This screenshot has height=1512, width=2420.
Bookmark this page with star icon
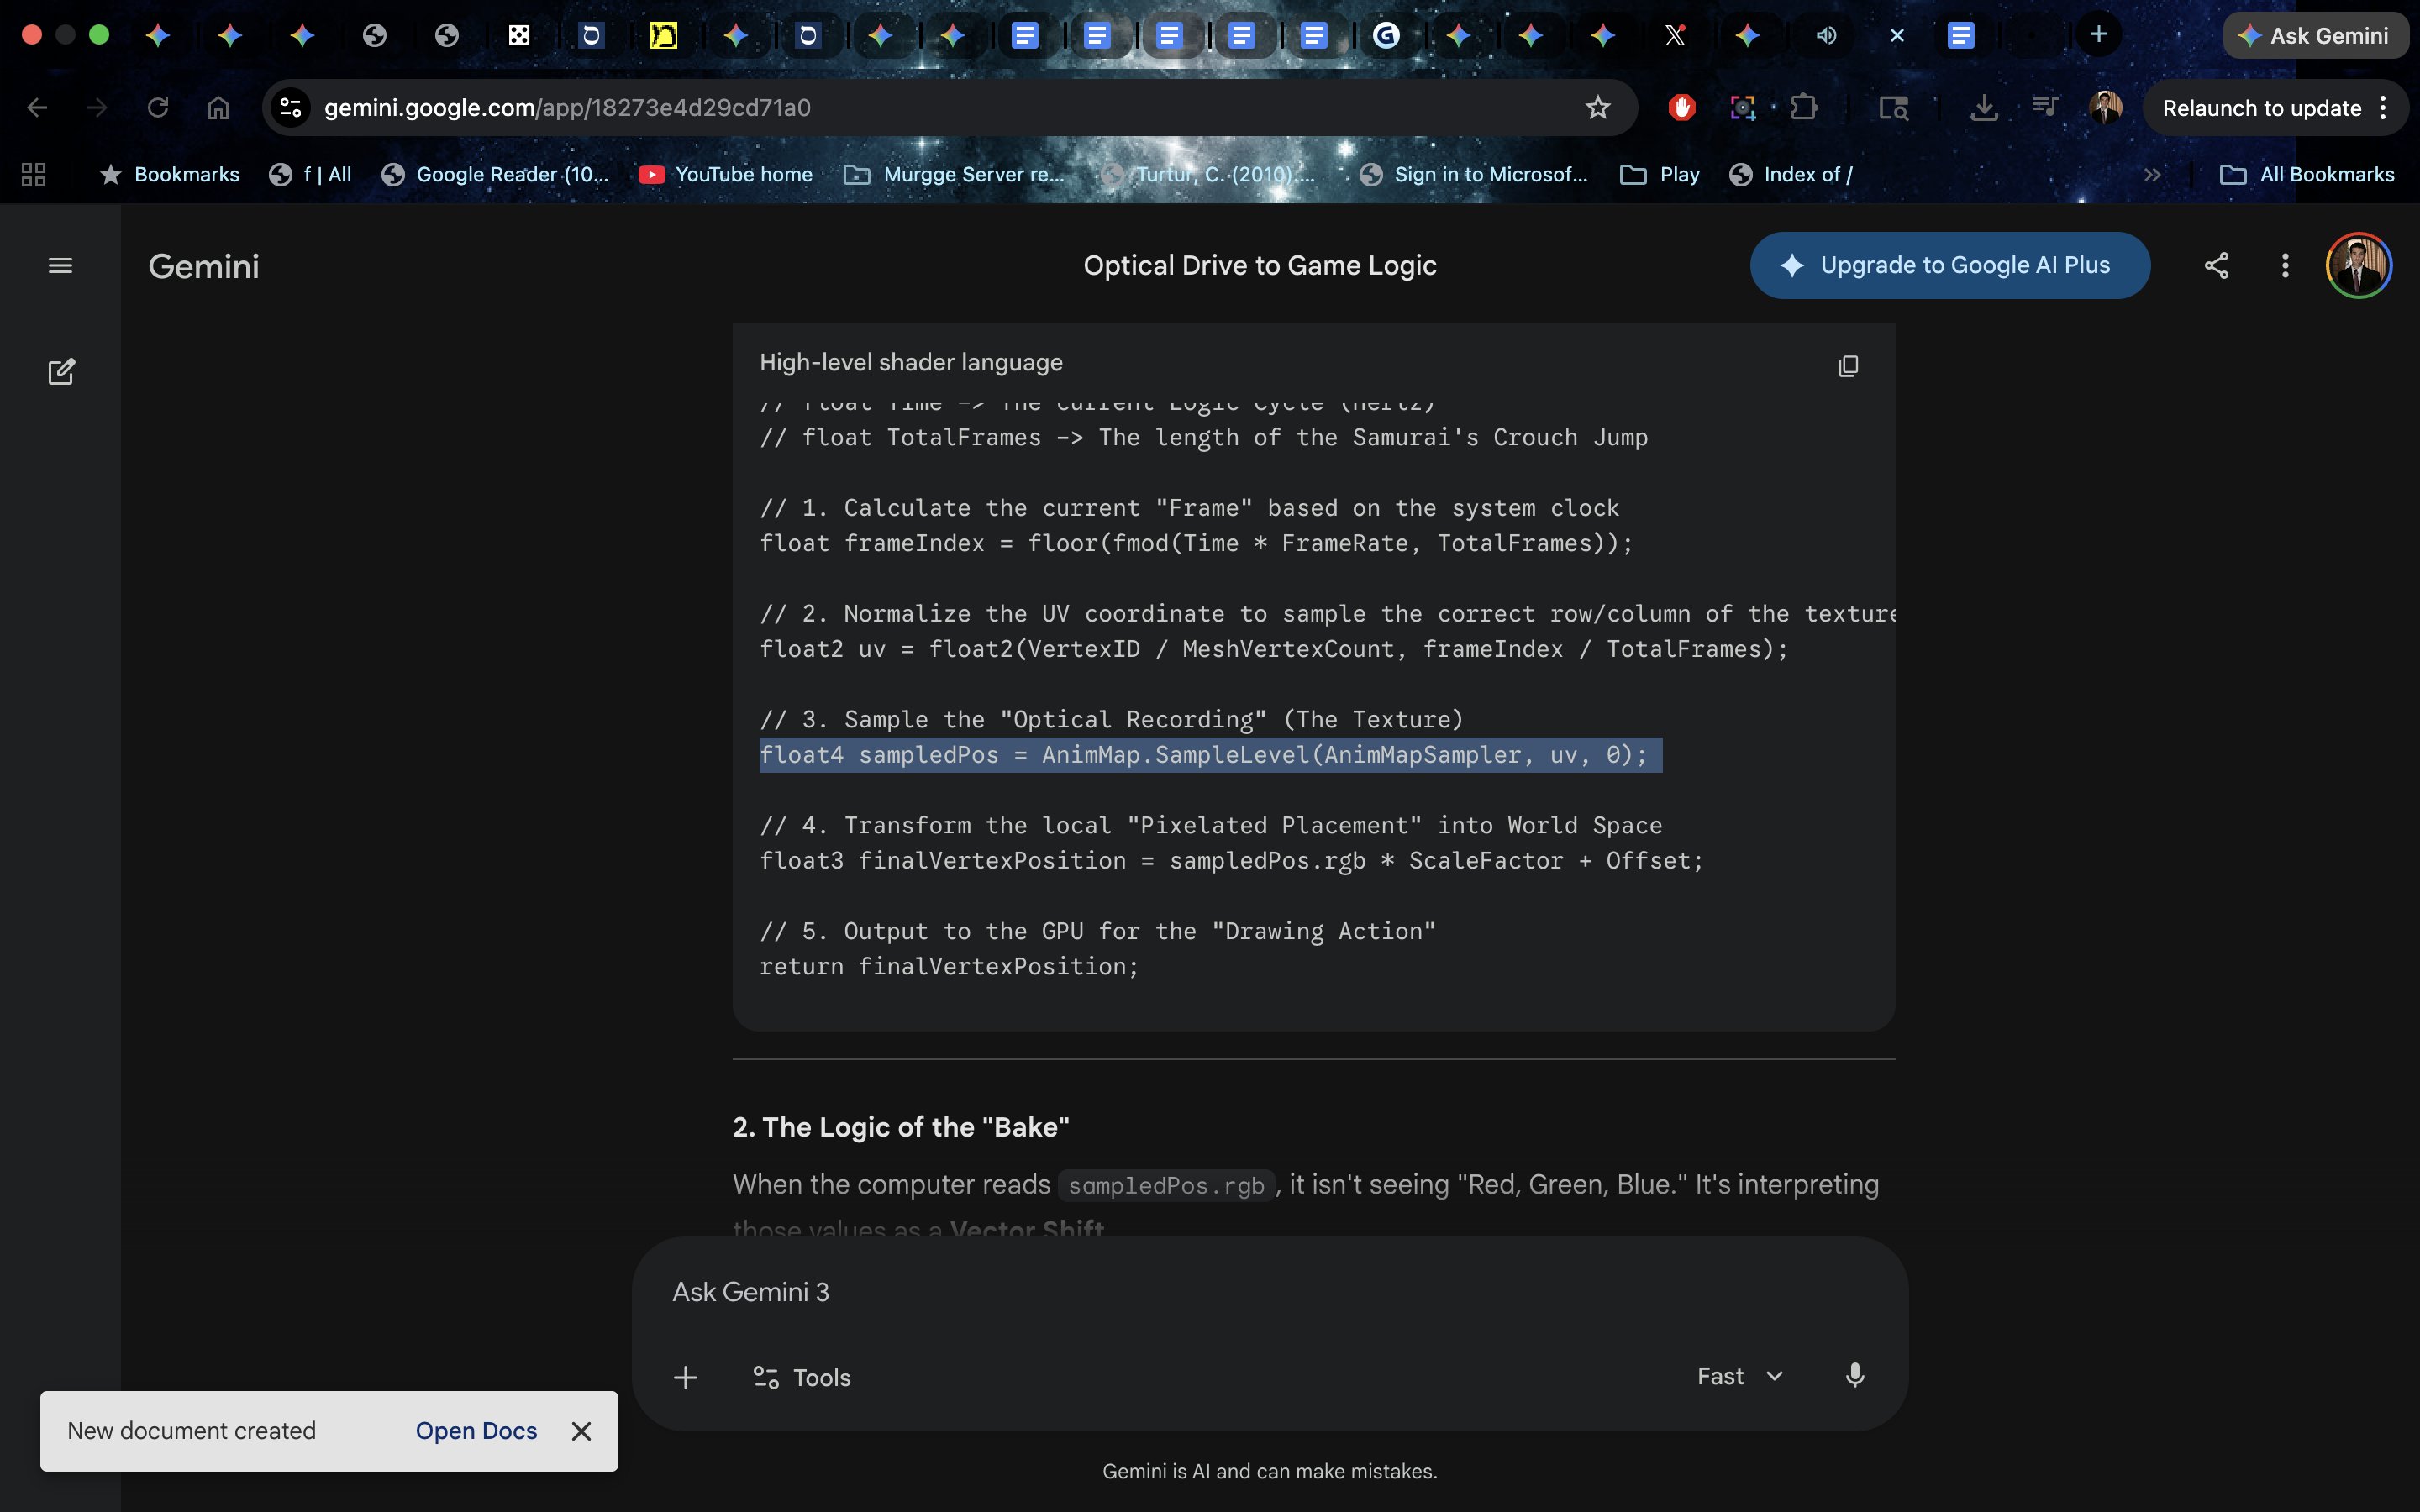1597,108
